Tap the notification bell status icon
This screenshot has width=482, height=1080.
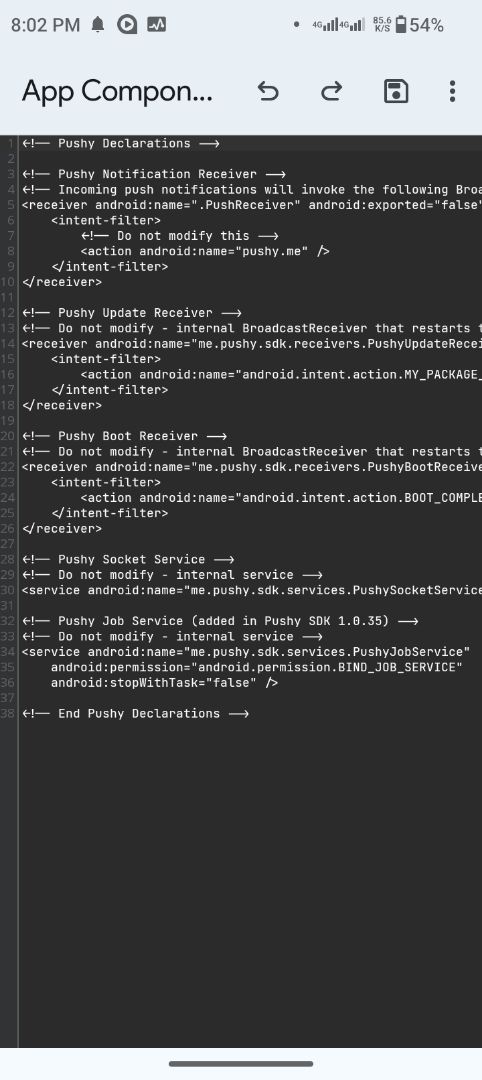pos(98,25)
